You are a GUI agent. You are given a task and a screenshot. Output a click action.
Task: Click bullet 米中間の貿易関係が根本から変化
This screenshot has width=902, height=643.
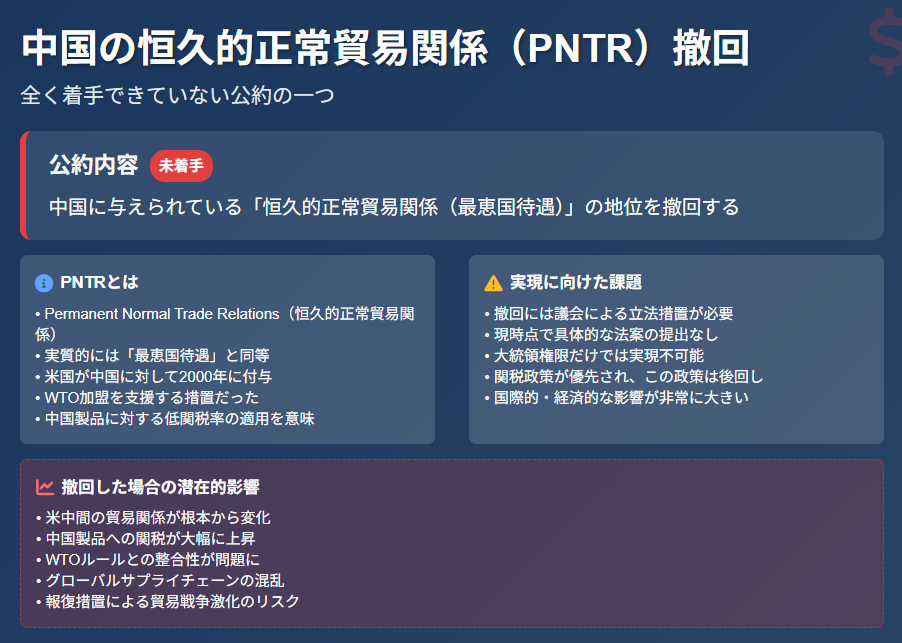click(x=153, y=518)
